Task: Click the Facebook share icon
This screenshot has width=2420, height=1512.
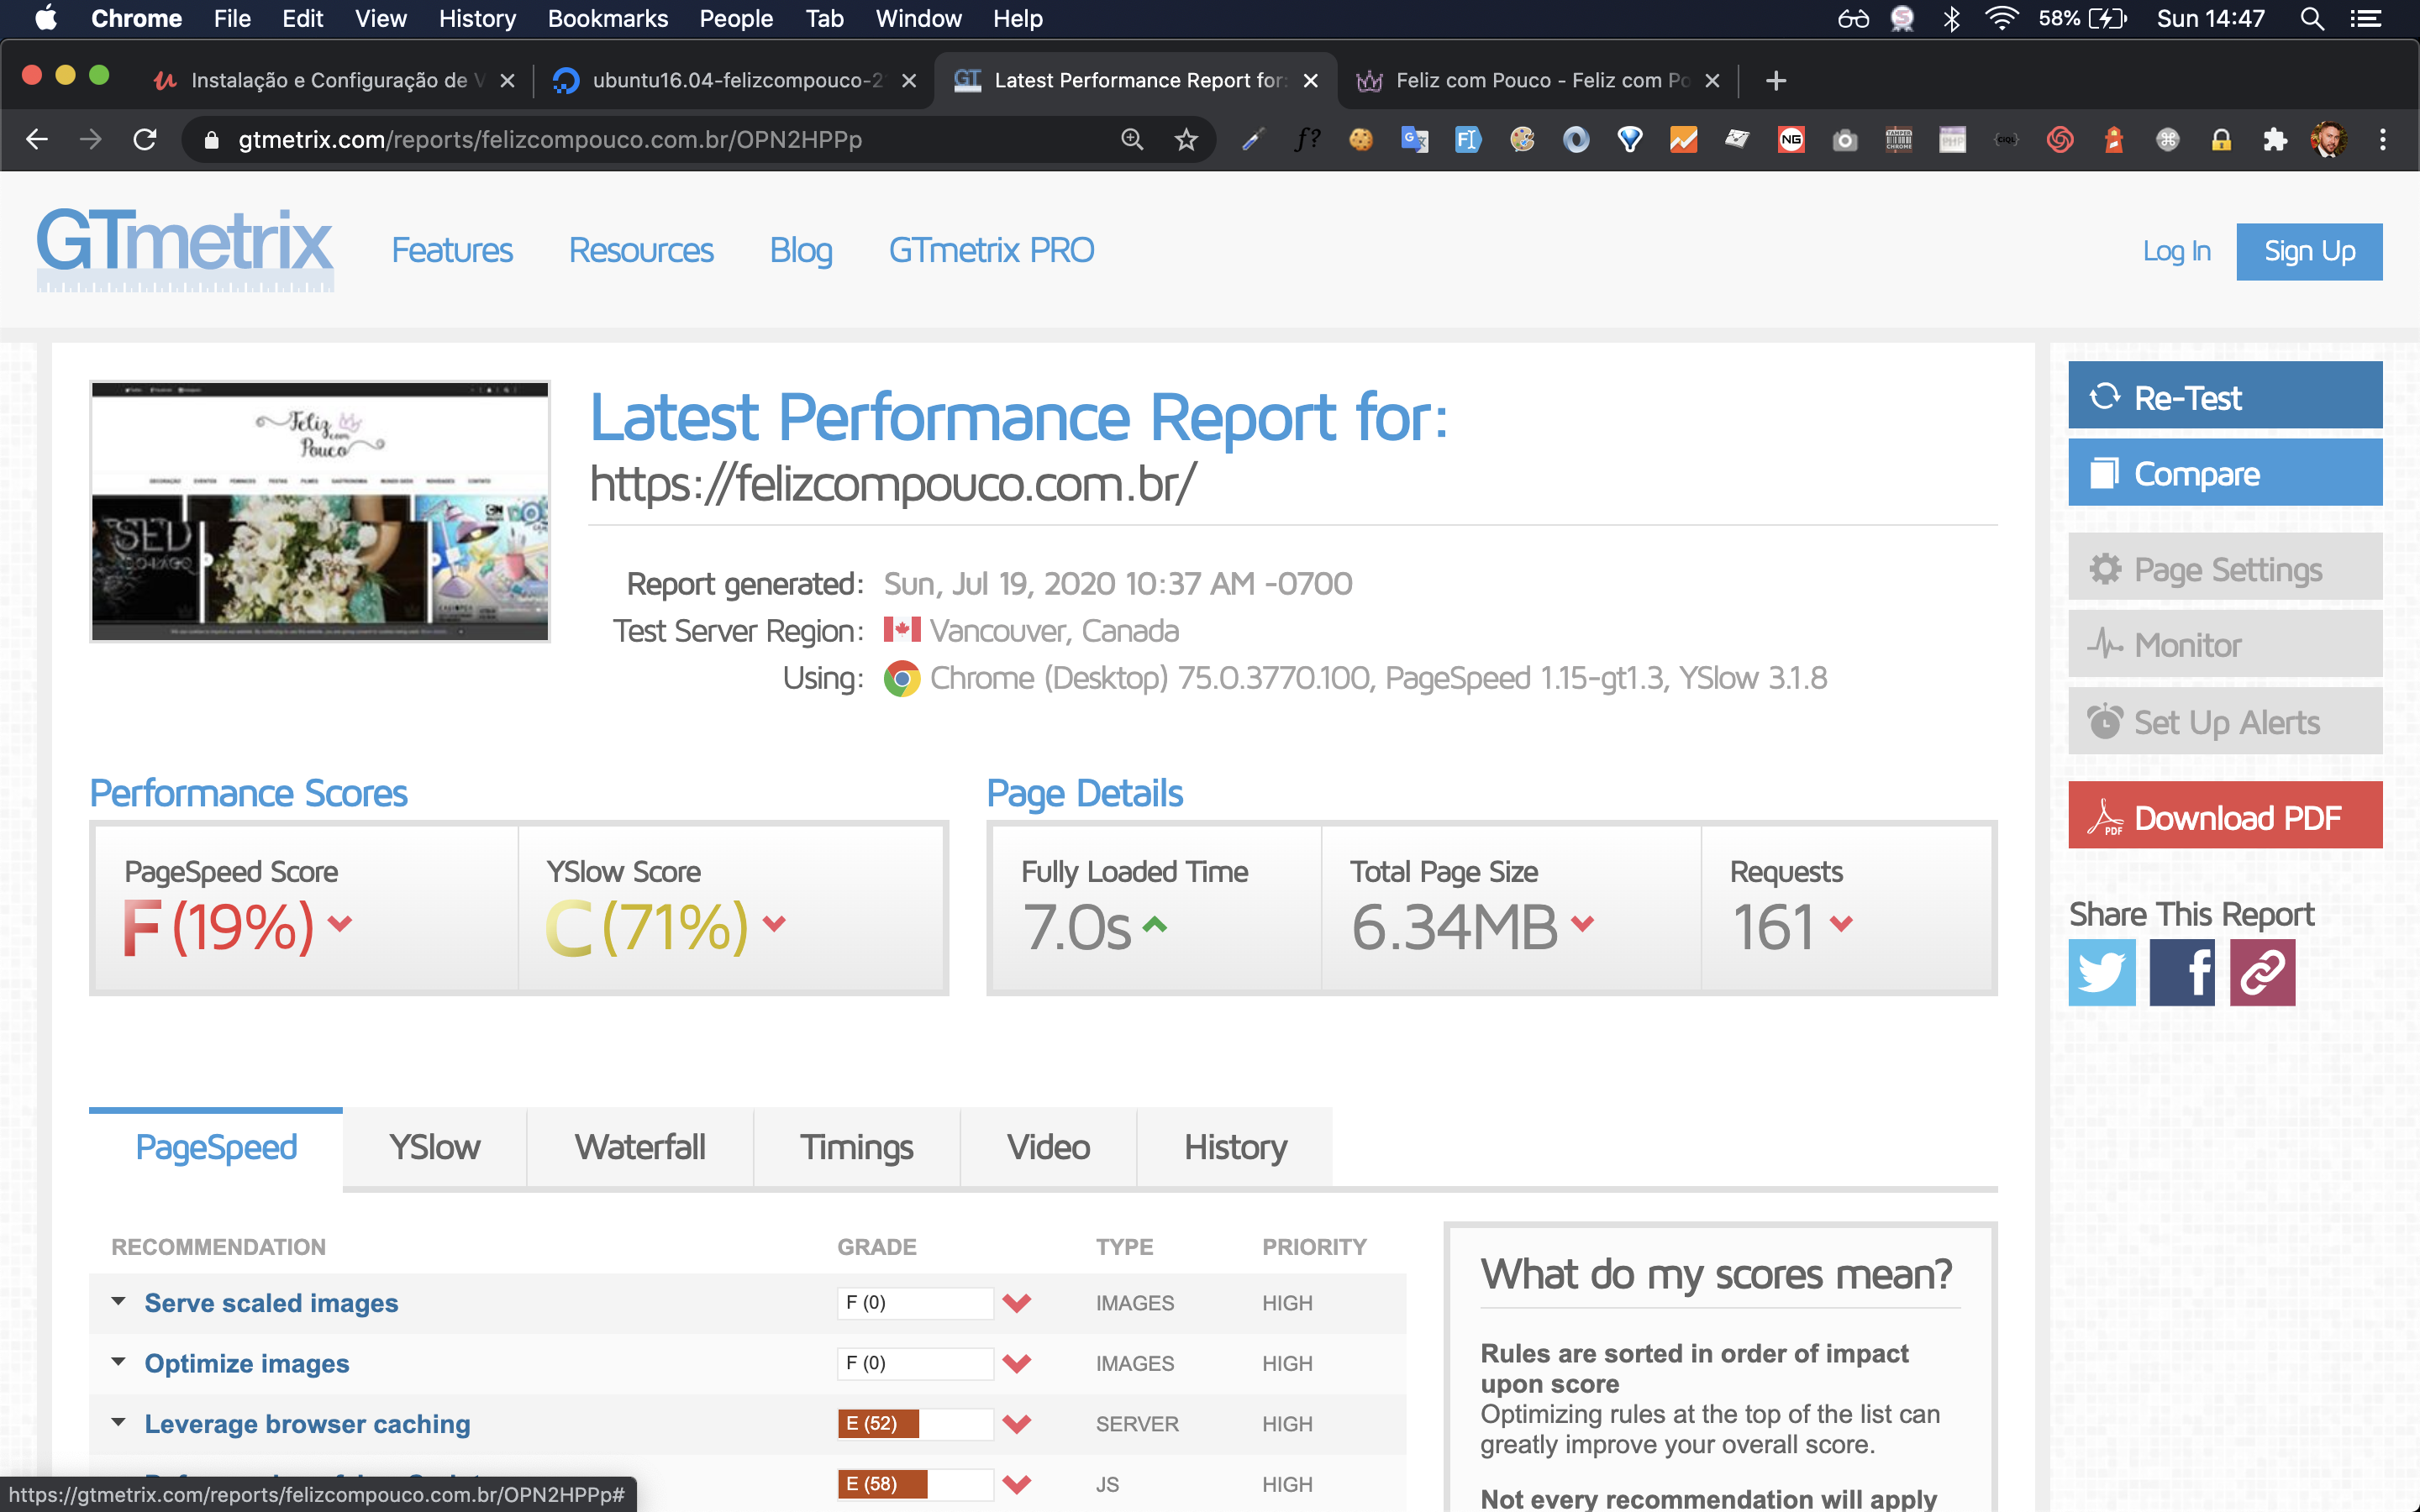Action: click(x=2182, y=972)
